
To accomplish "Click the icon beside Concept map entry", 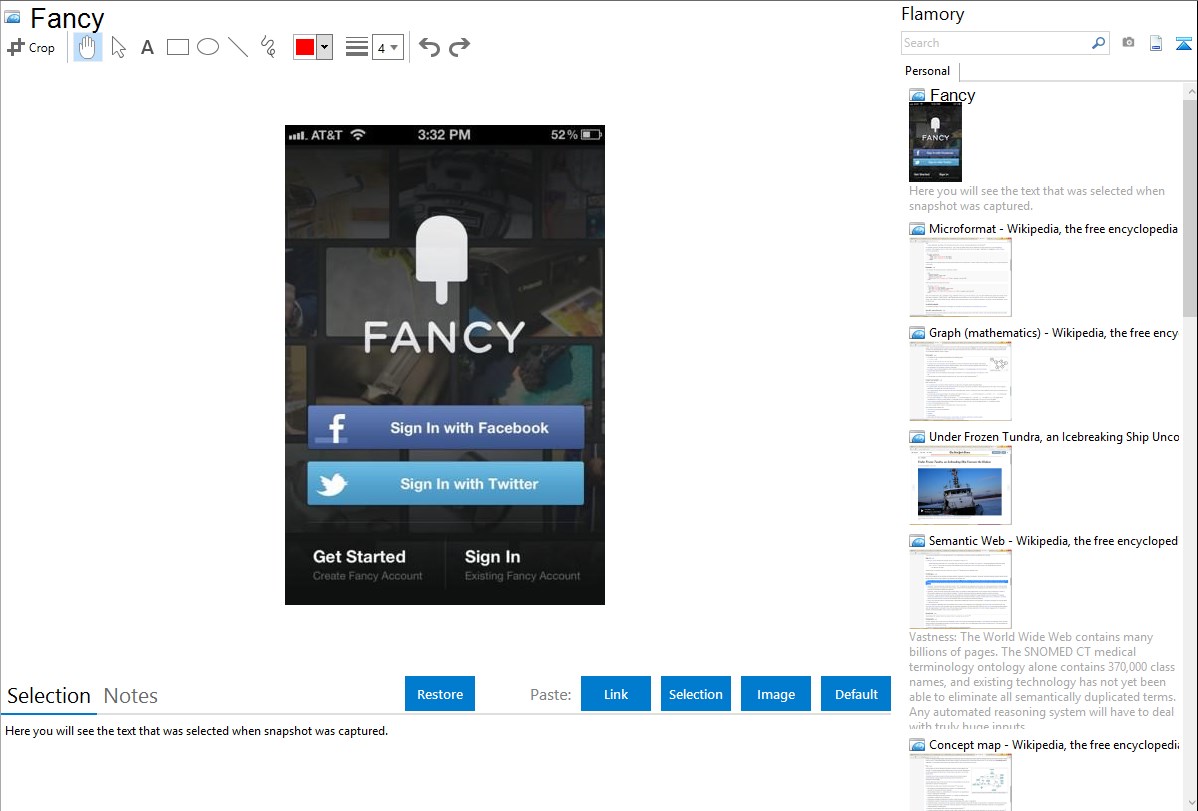I will pos(918,744).
